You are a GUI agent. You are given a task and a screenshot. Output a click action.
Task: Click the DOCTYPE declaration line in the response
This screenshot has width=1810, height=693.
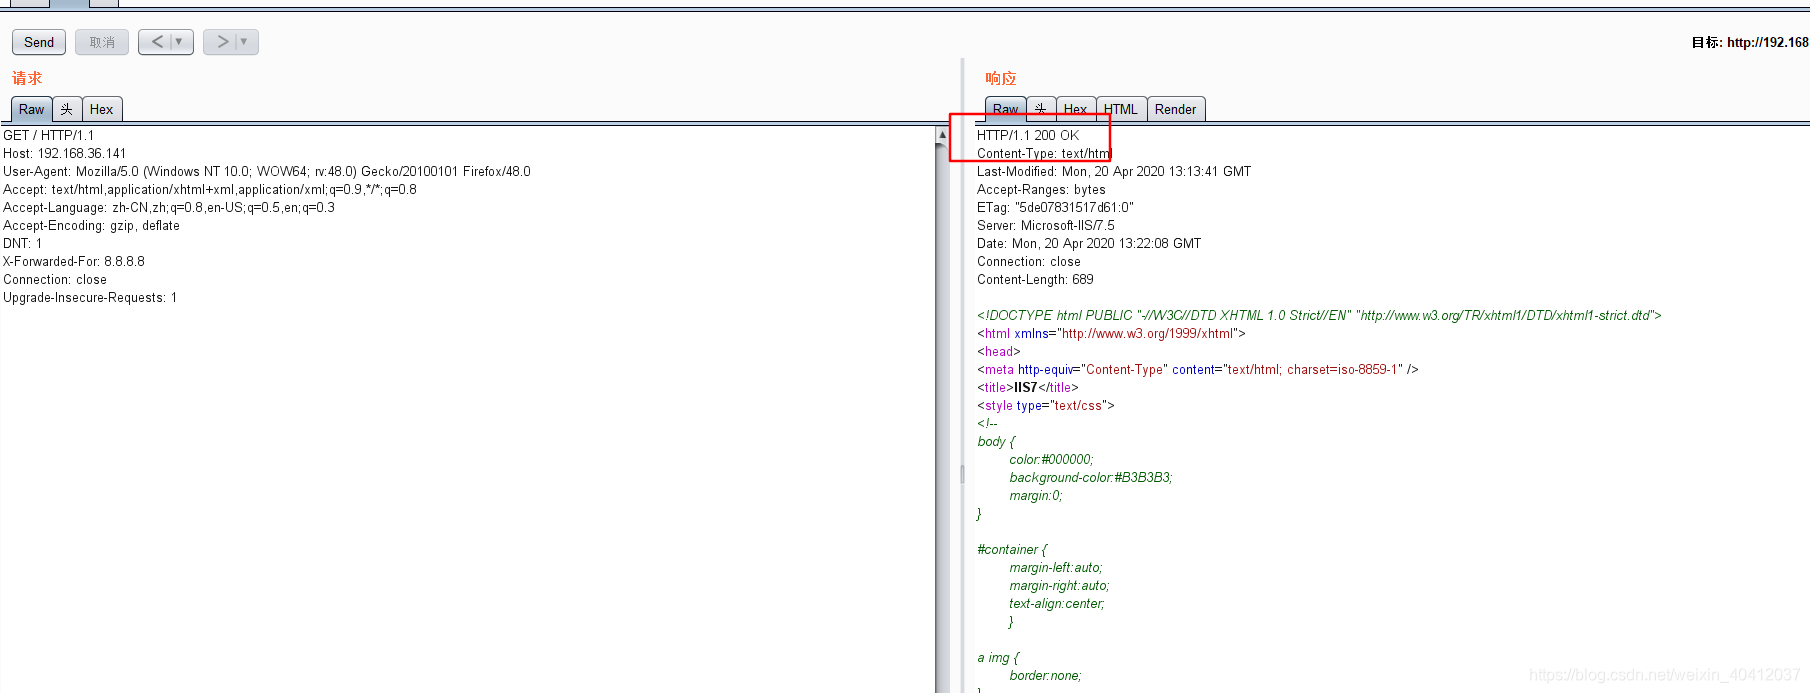[1319, 315]
